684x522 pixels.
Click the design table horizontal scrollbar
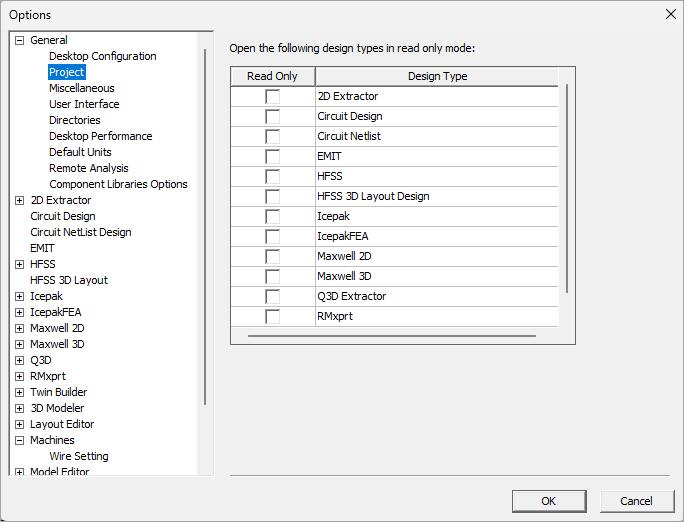tap(392, 336)
